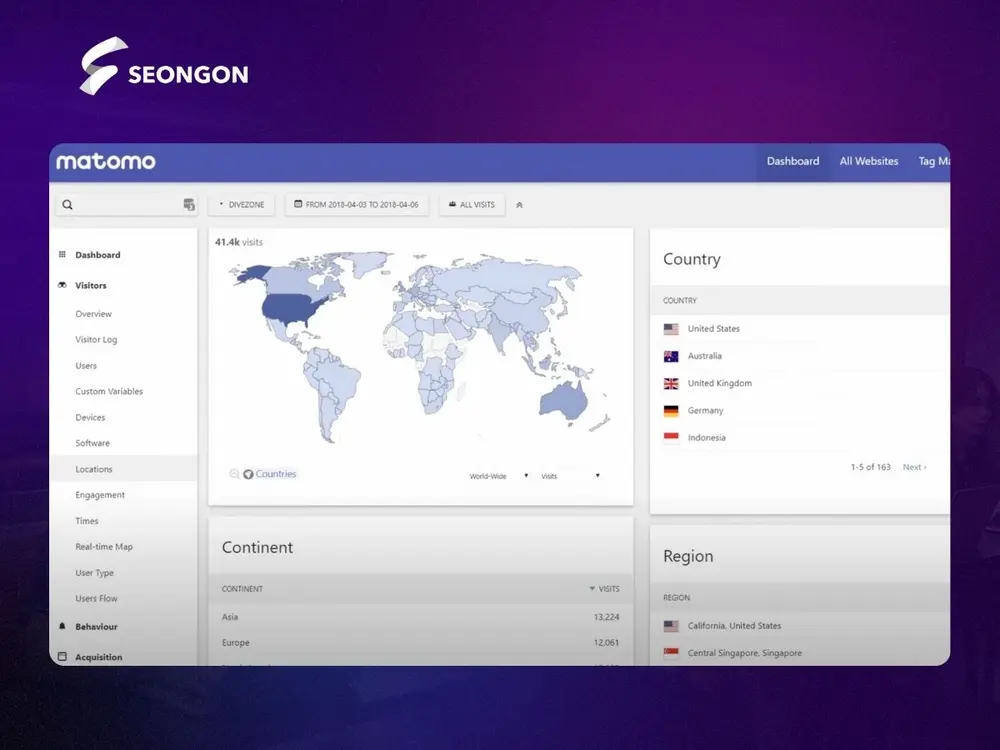Open the All Websites top tab
Image resolution: width=1000 pixels, height=750 pixels.
pos(869,161)
